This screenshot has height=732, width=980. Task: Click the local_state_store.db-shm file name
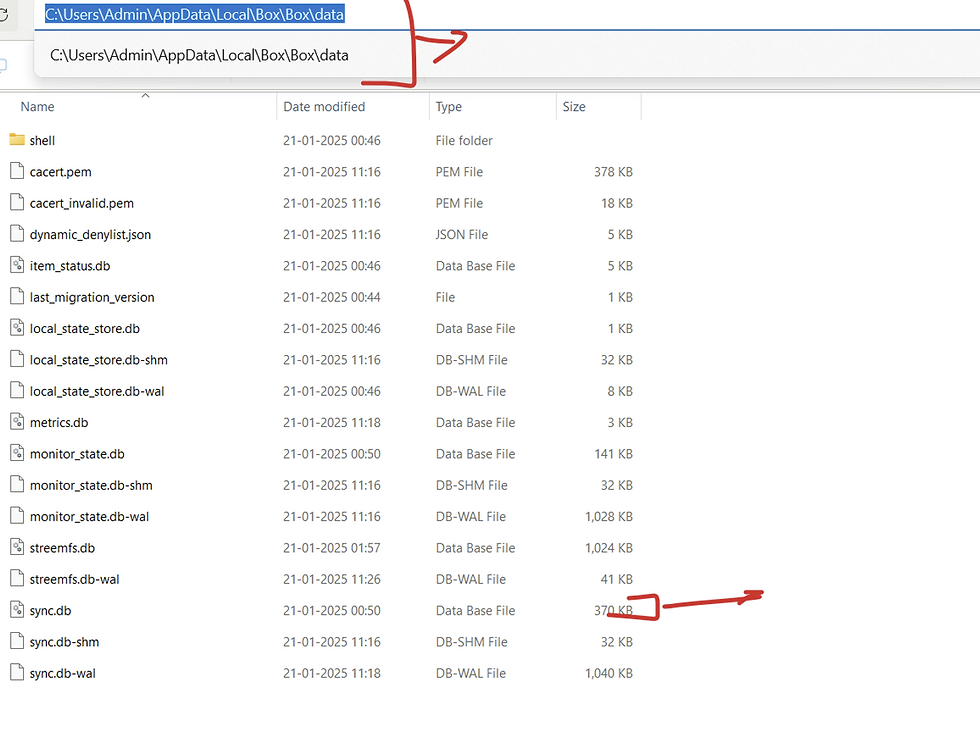pos(98,360)
